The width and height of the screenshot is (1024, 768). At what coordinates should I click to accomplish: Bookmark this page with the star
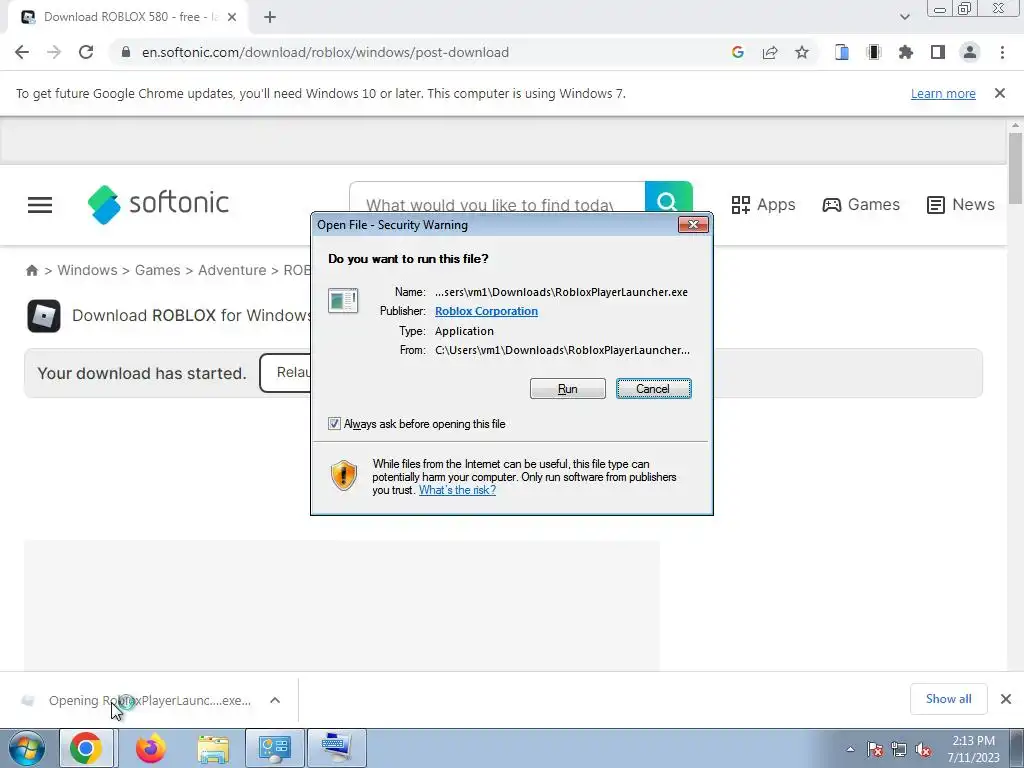[x=802, y=52]
